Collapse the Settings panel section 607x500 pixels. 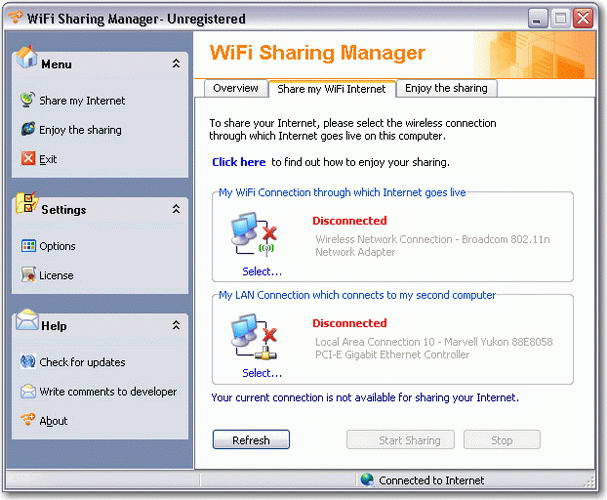point(176,209)
